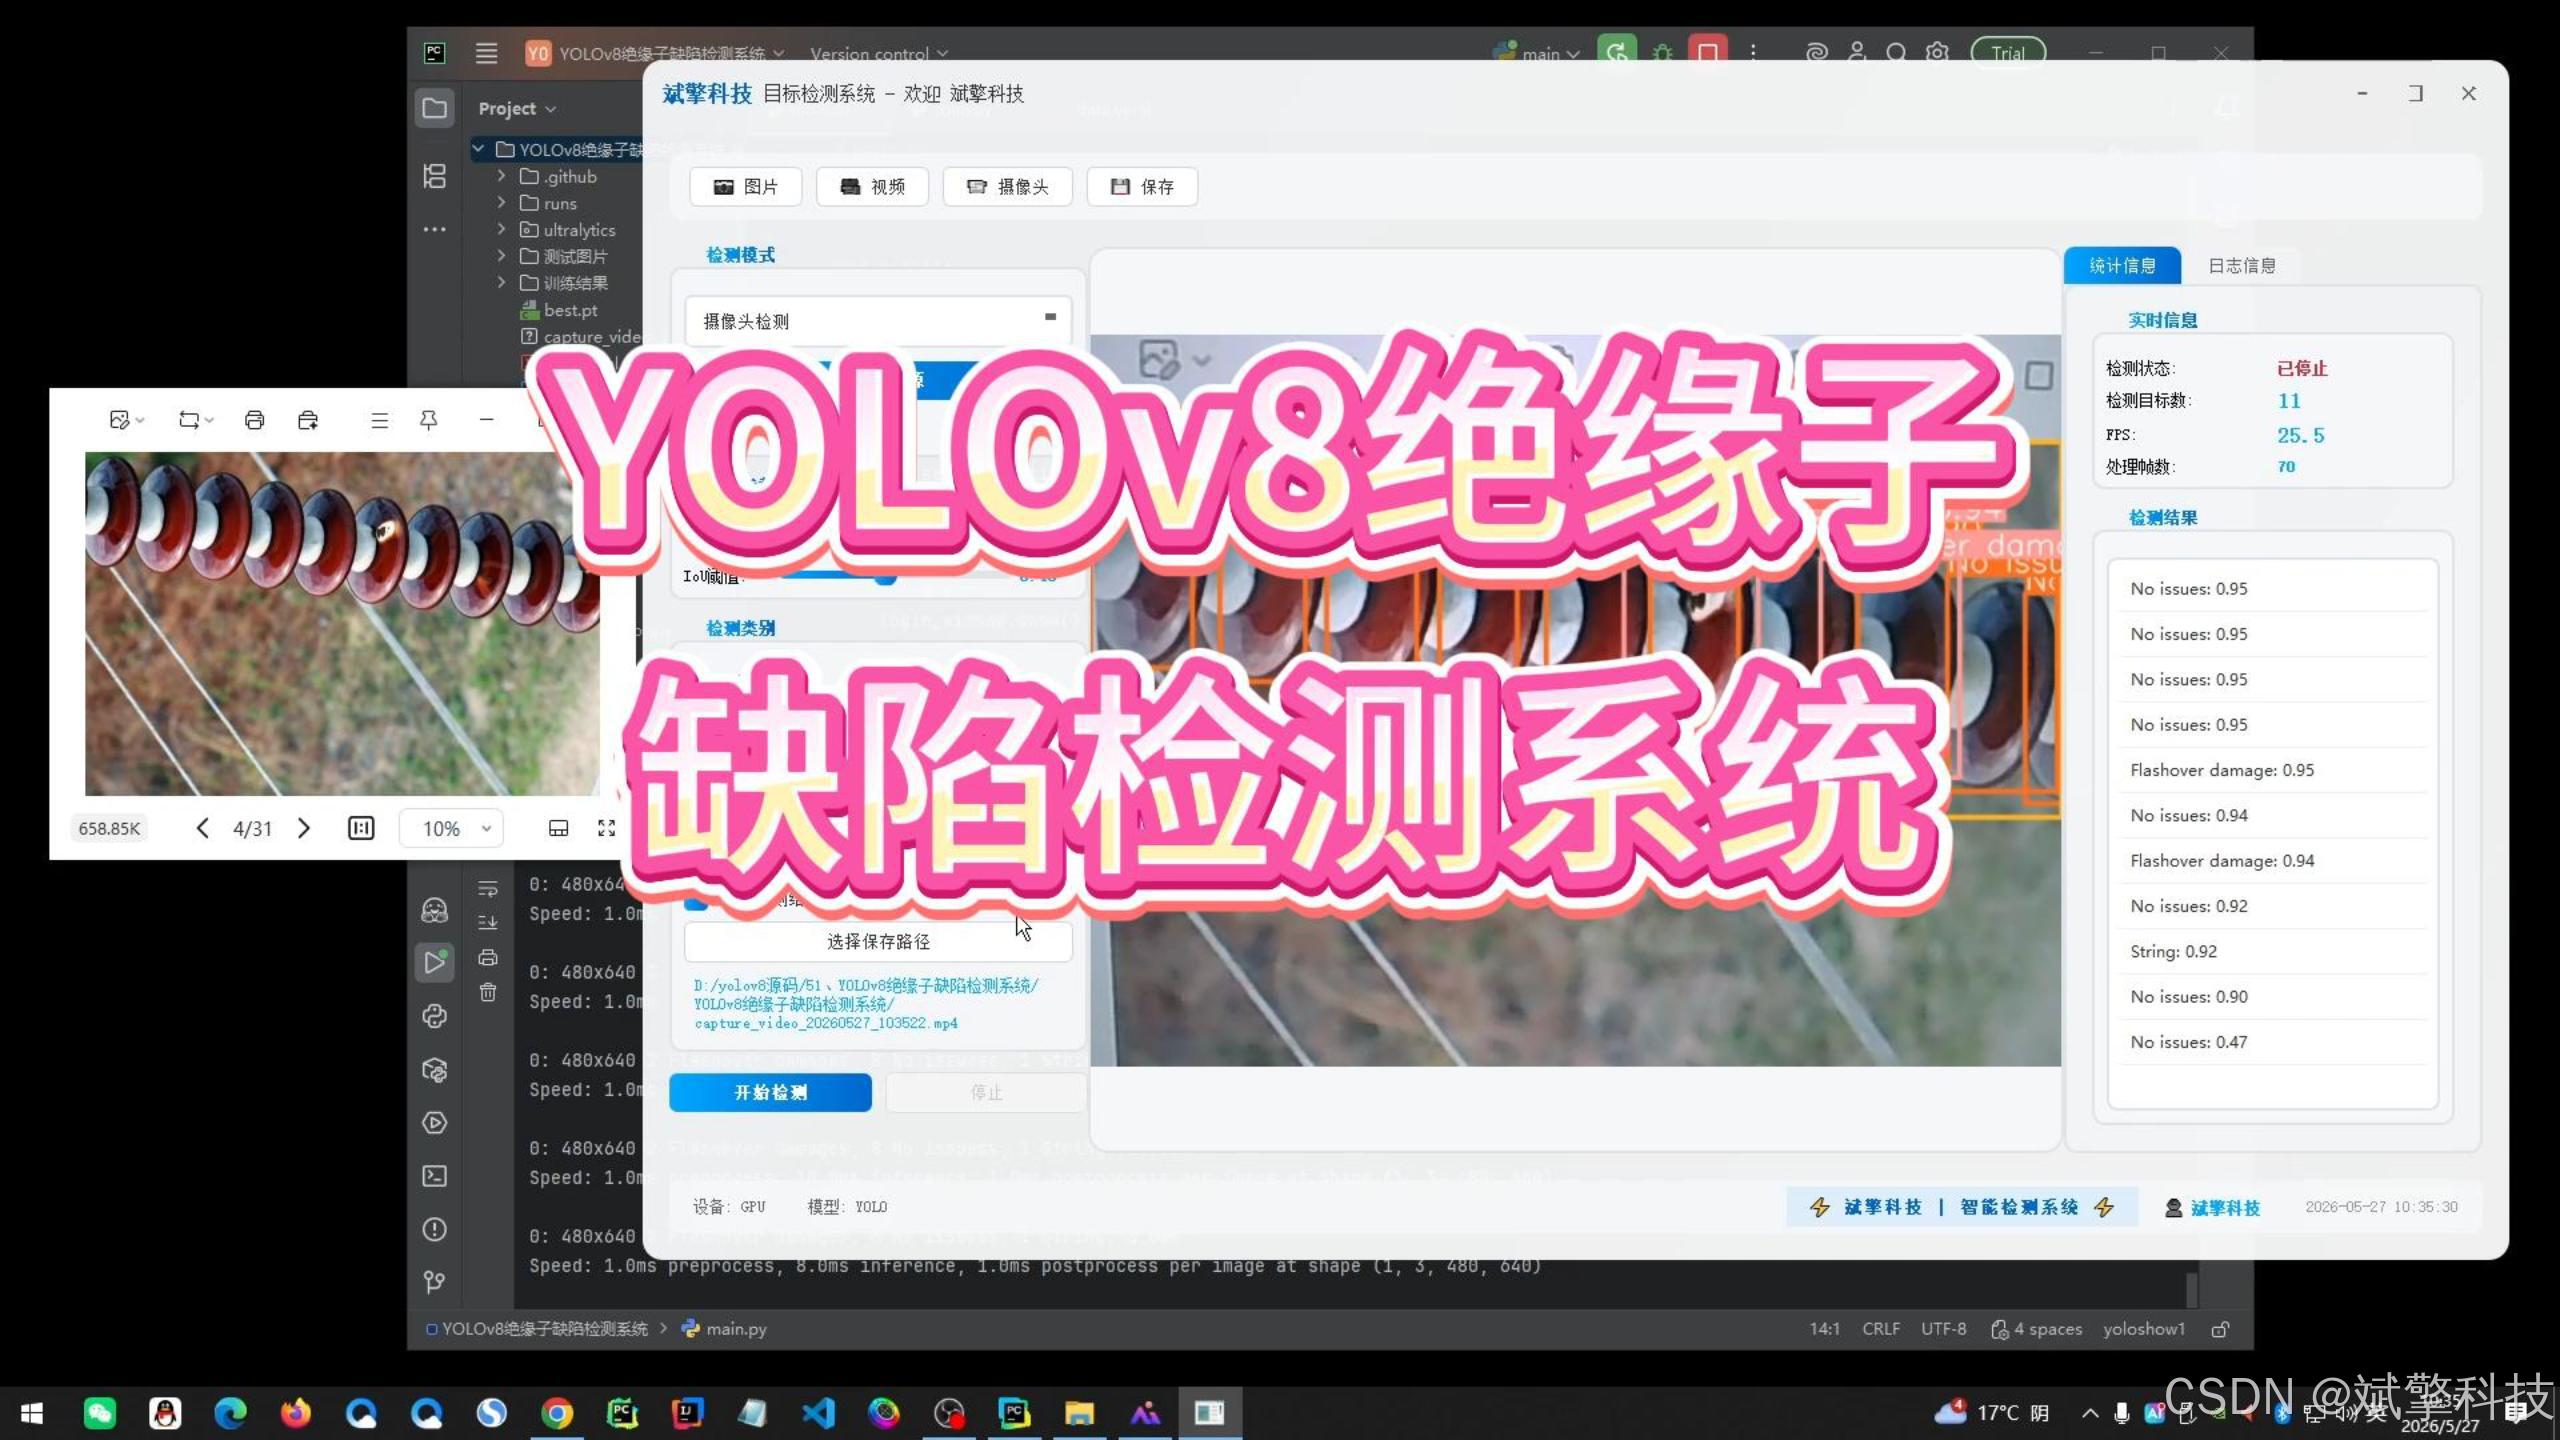This screenshot has height=1440, width=2560.
Task: Click the 图片 image input button
Action: point(745,187)
